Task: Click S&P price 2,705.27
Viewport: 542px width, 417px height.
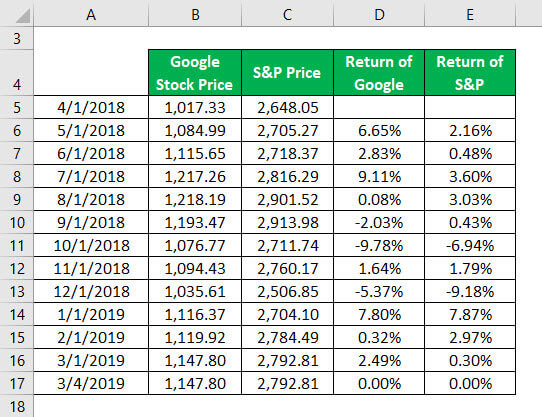Action: coord(287,130)
